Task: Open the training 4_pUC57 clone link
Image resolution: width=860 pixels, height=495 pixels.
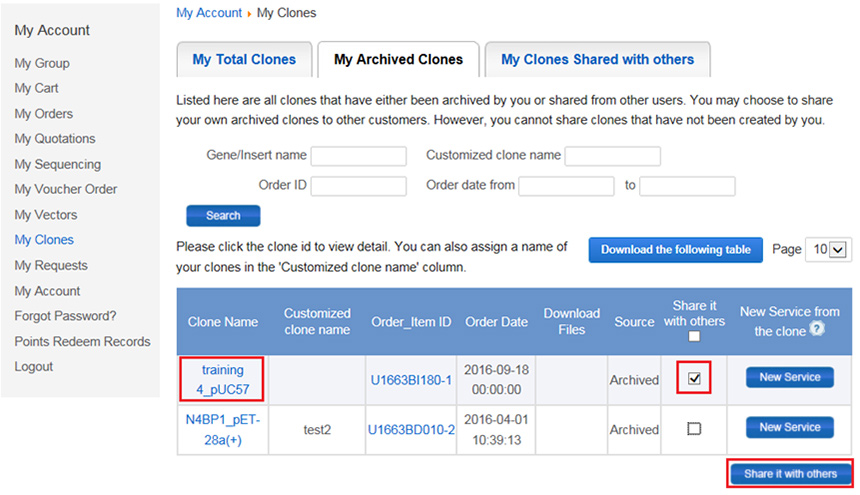Action: pyautogui.click(x=222, y=380)
